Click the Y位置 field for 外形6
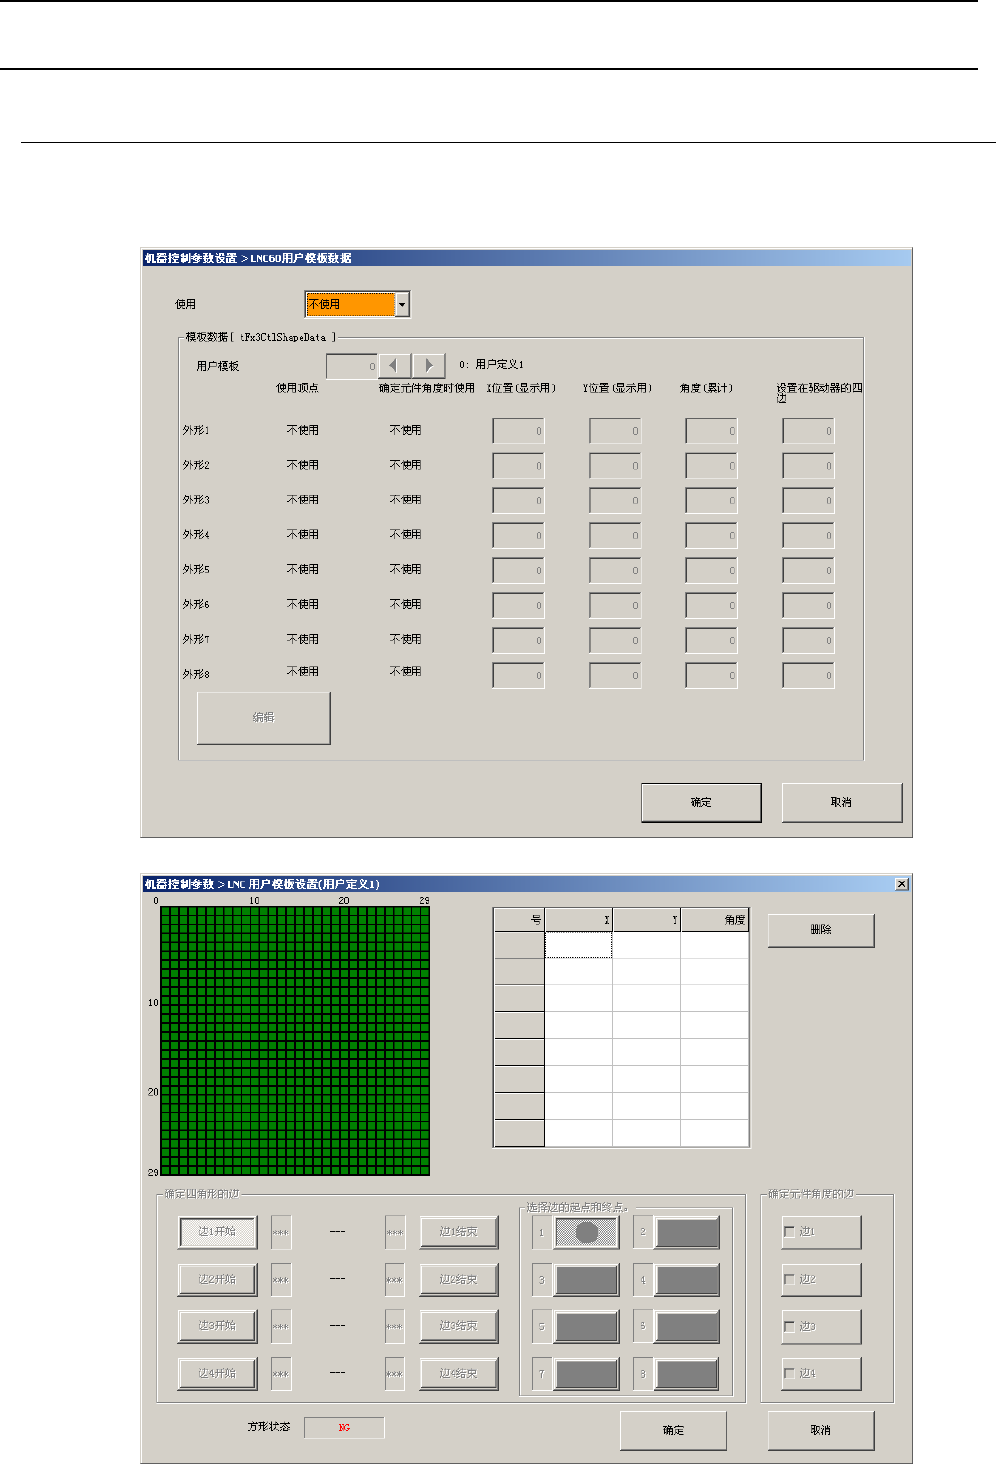Image resolution: width=996 pixels, height=1464 pixels. [x=615, y=606]
